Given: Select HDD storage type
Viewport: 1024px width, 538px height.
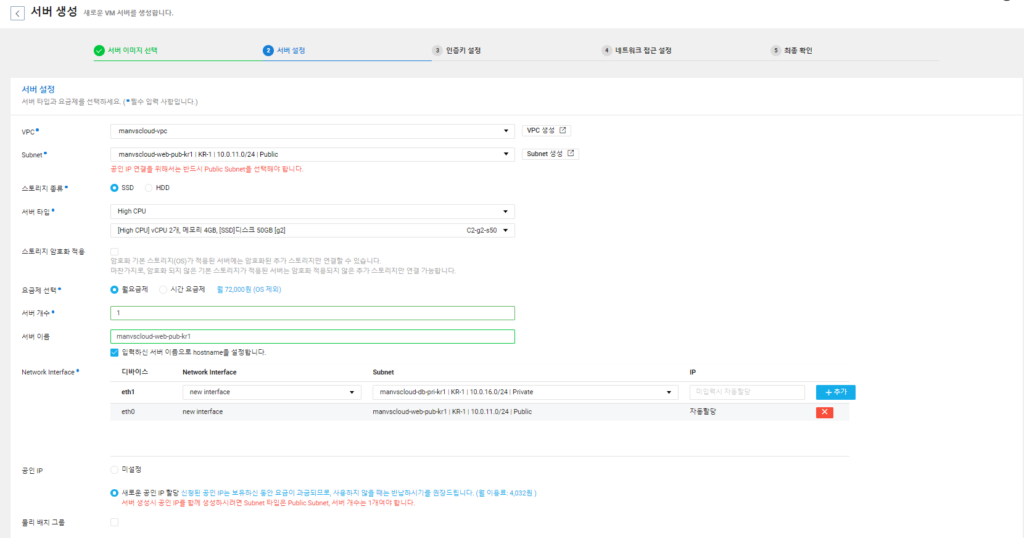Looking at the screenshot, I should pyautogui.click(x=149, y=188).
